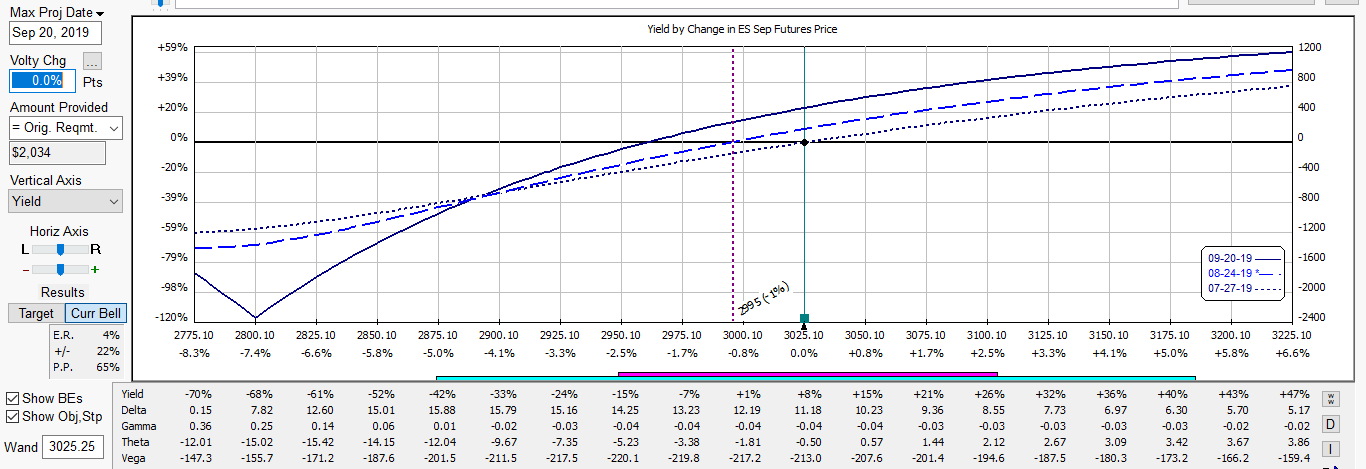Toggle the Show BEs checkbox
The height and width of the screenshot is (469, 1366).
[14, 397]
